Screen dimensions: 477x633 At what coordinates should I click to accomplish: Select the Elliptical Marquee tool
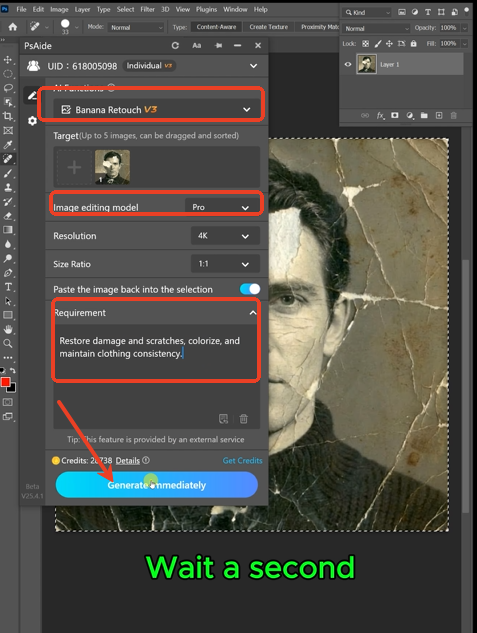[x=8, y=74]
